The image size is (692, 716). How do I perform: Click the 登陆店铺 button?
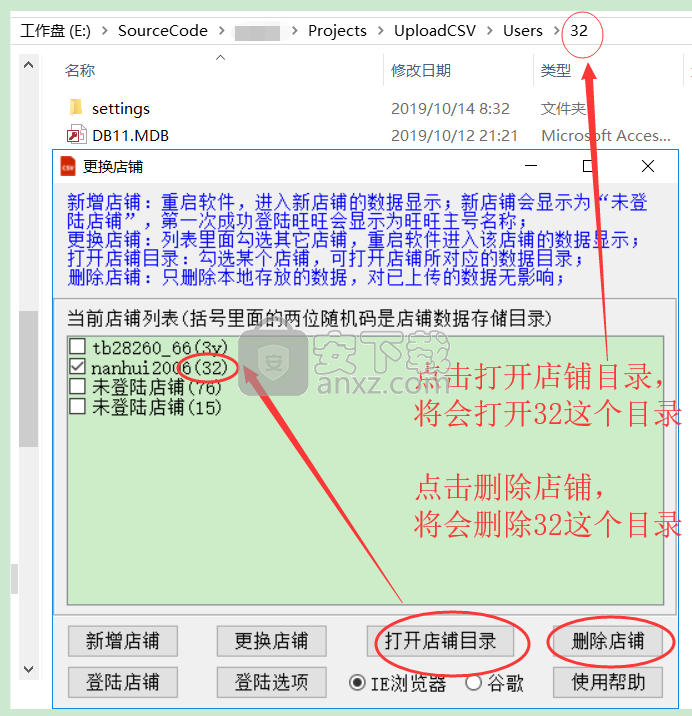tap(122, 682)
